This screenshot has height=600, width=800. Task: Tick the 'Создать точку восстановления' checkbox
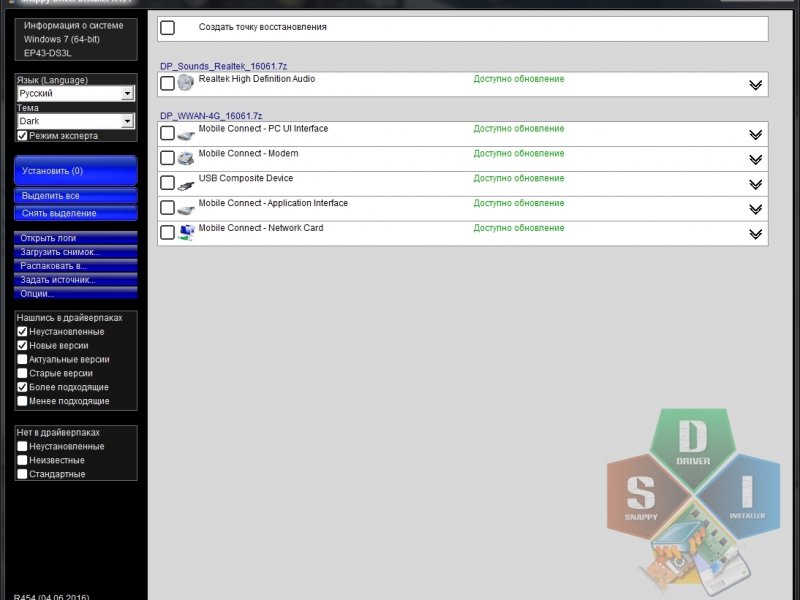(167, 28)
